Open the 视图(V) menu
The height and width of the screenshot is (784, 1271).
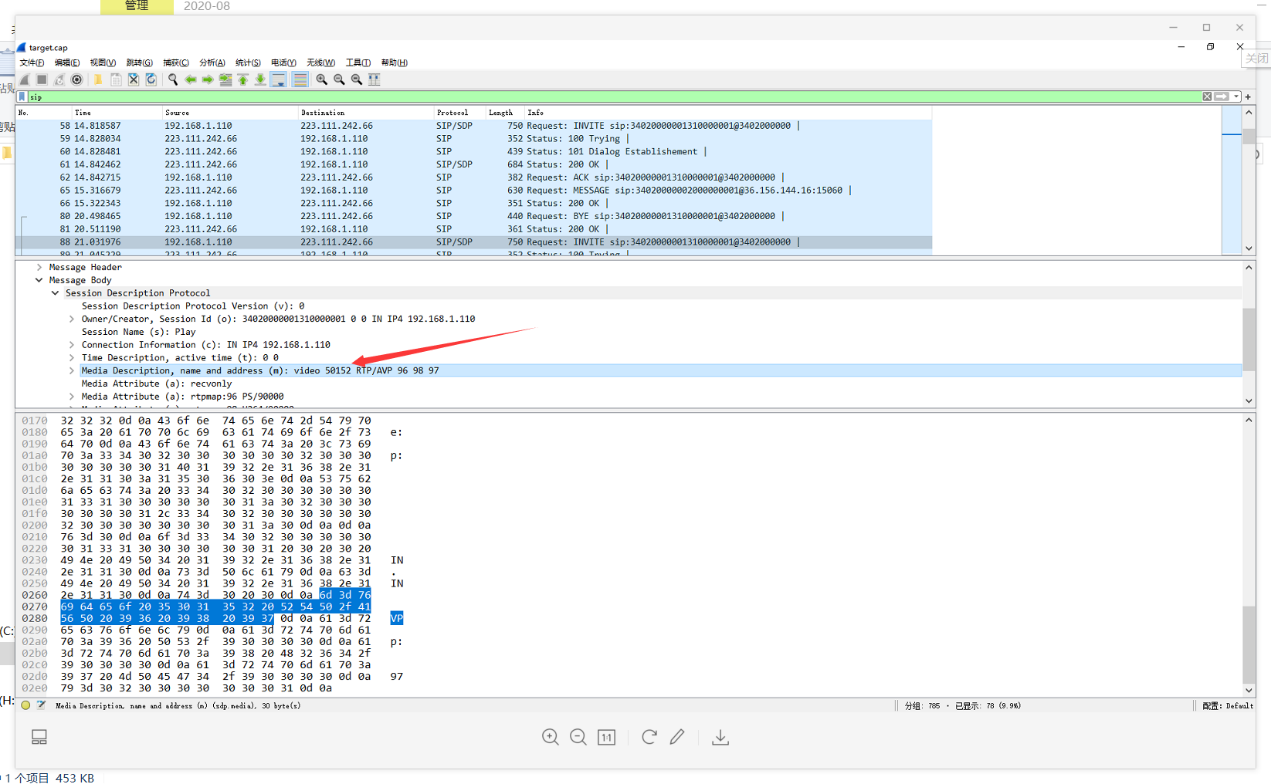(x=103, y=63)
